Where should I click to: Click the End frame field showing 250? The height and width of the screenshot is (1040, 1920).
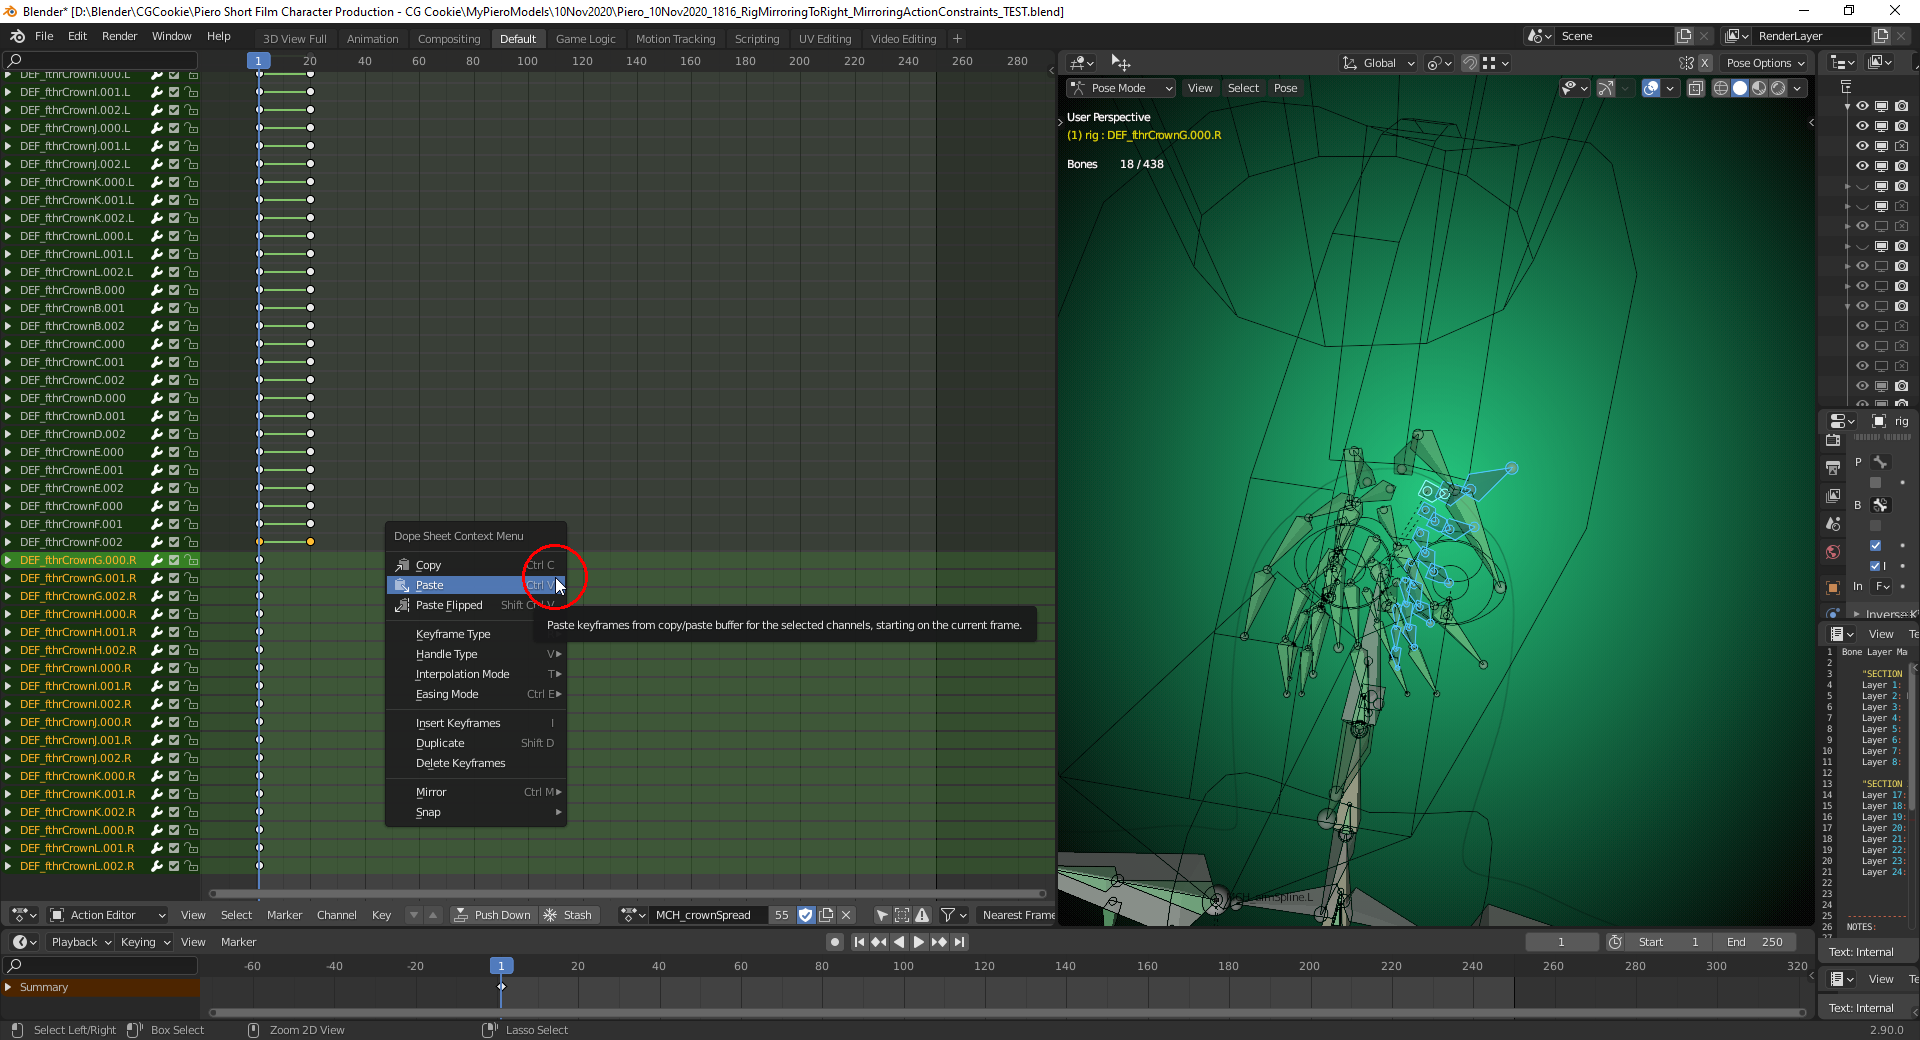point(1755,942)
